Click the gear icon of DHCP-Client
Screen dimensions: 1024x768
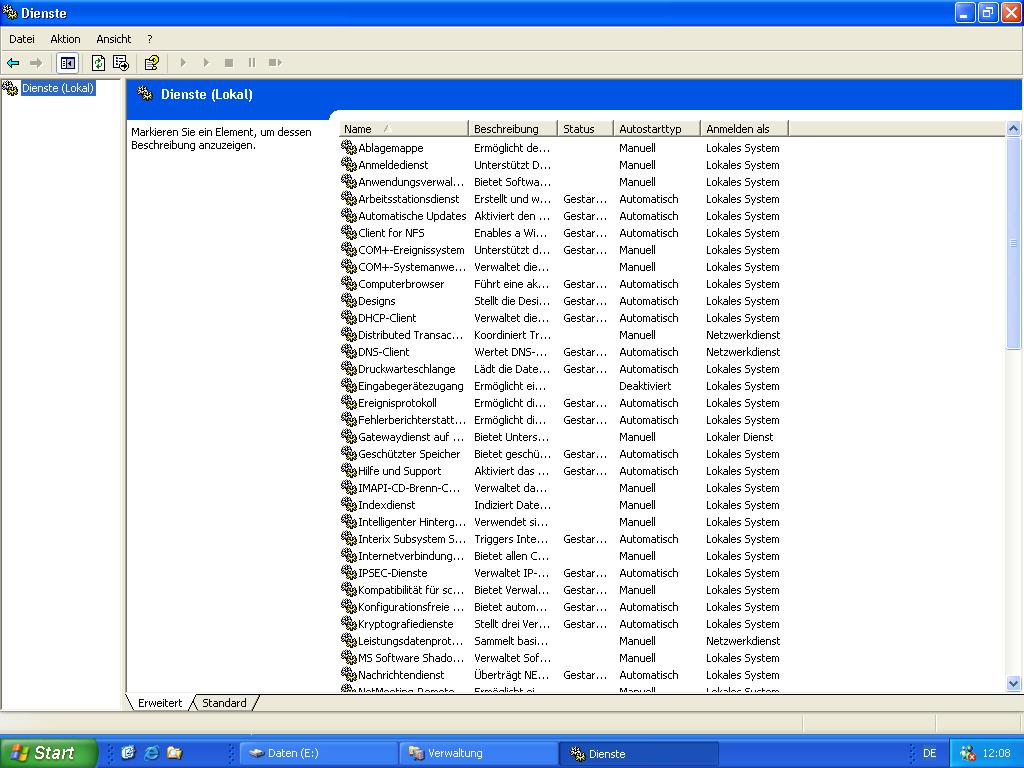coord(349,317)
